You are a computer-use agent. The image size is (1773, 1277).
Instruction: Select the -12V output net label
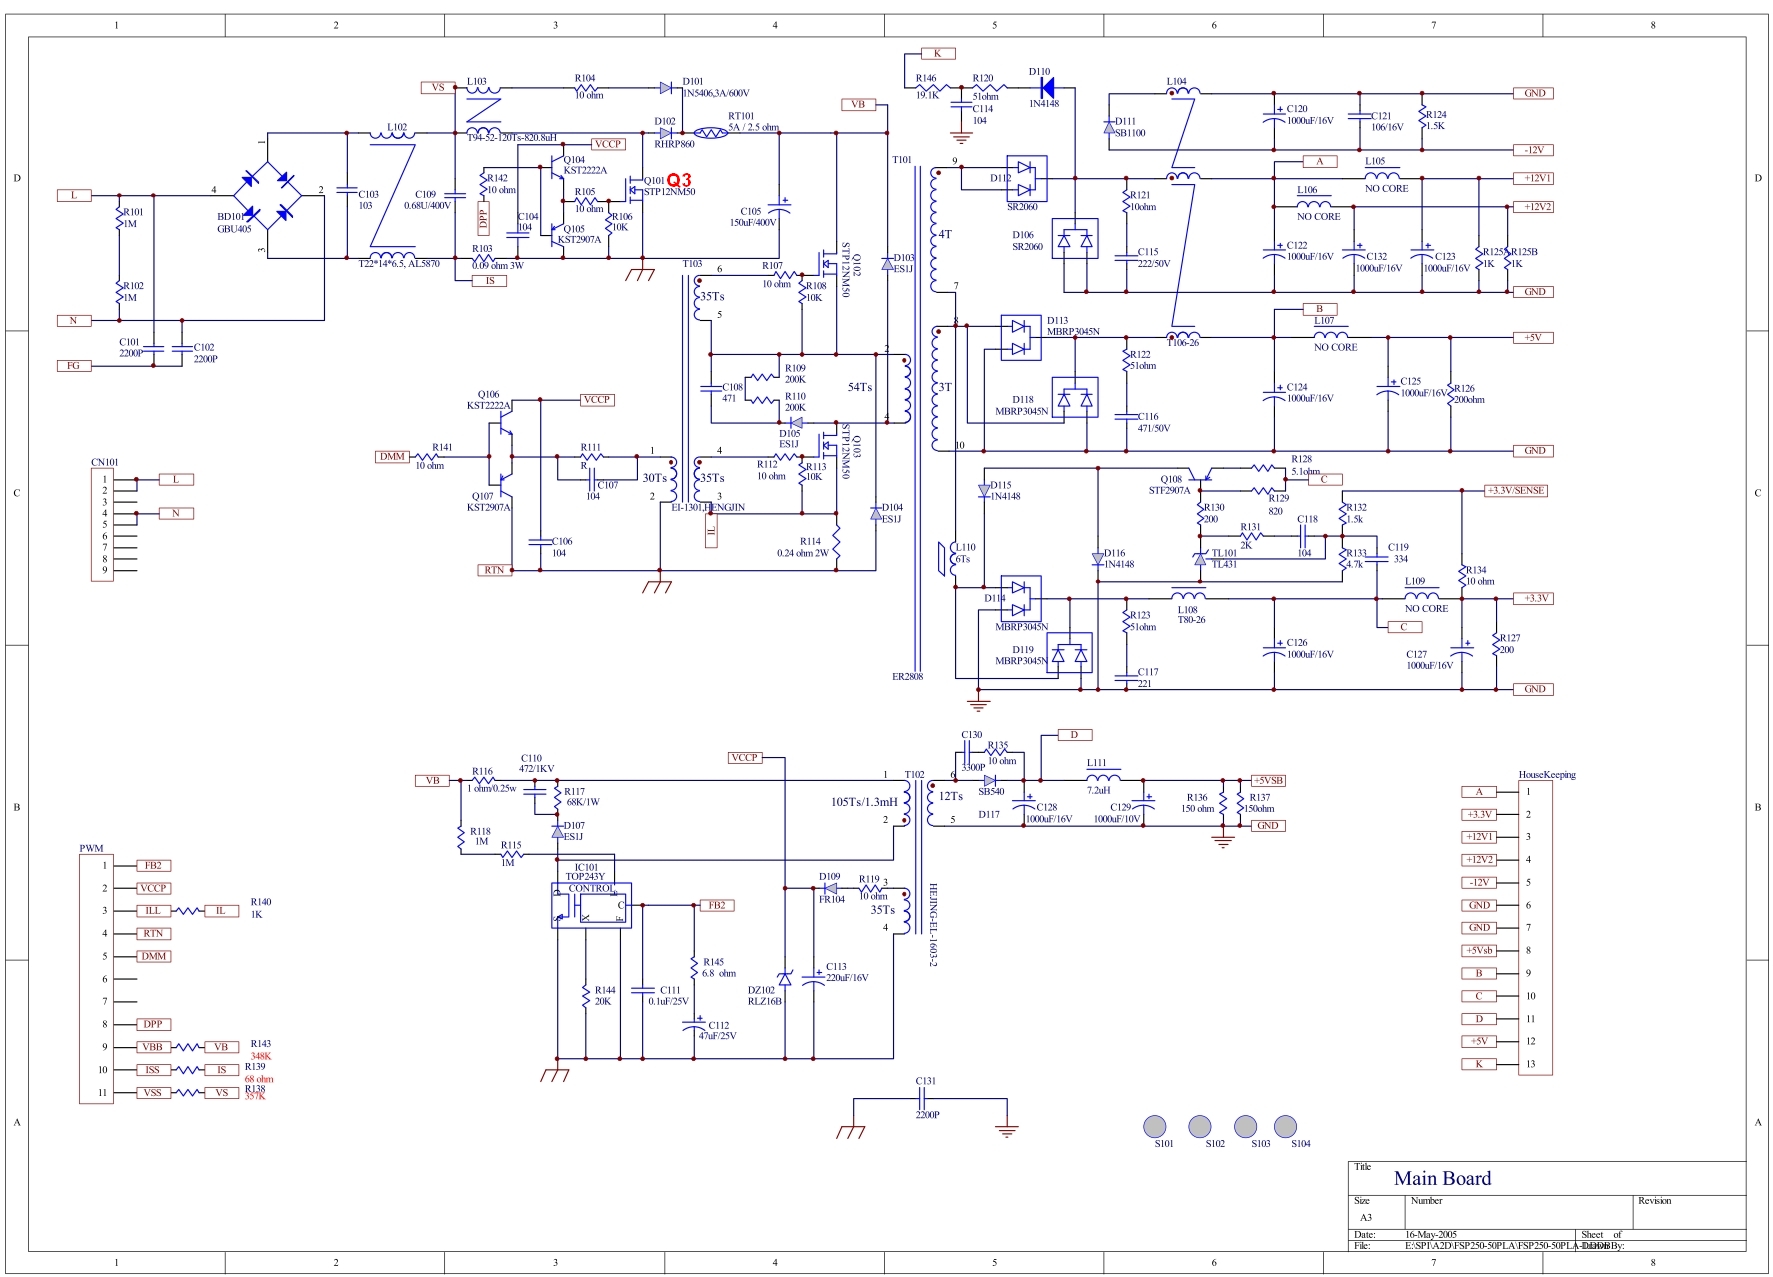coord(1535,150)
